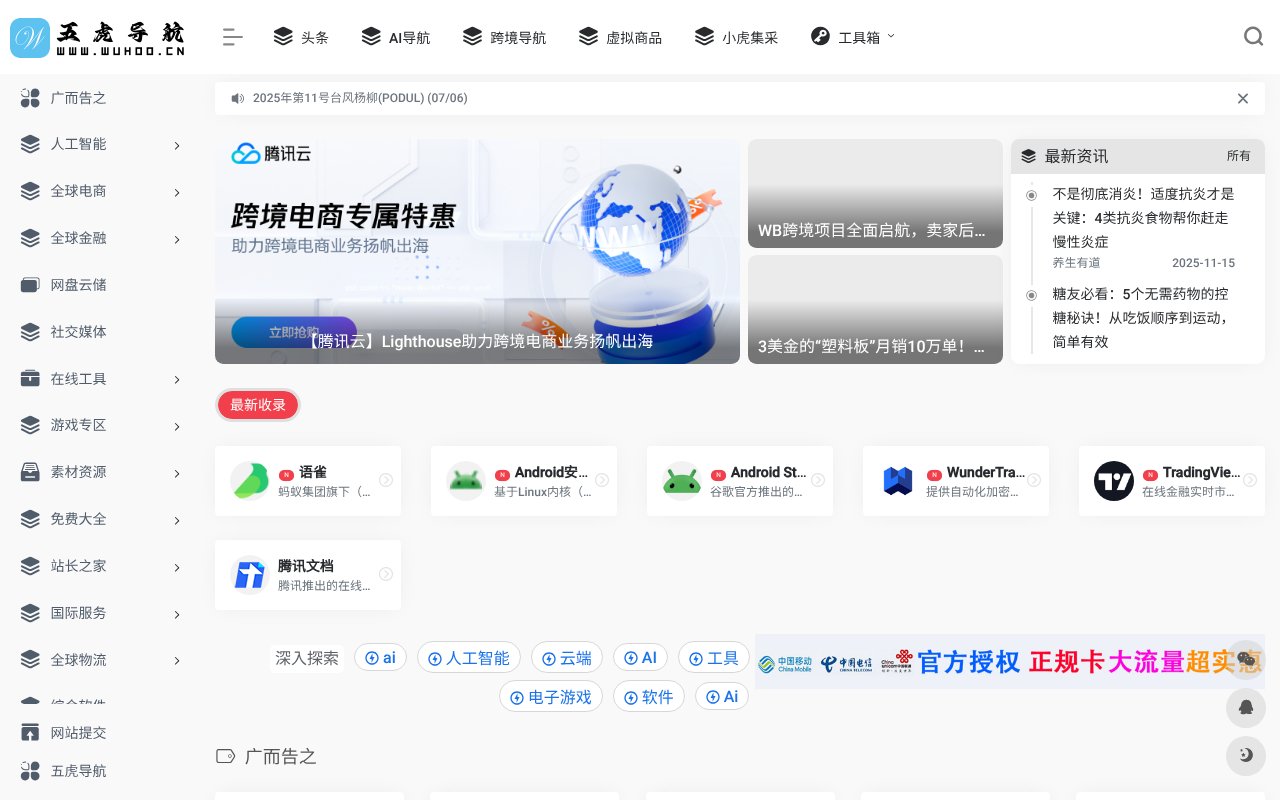Click the speaker icon in the announcement bar
The height and width of the screenshot is (800, 1280).
237,98
